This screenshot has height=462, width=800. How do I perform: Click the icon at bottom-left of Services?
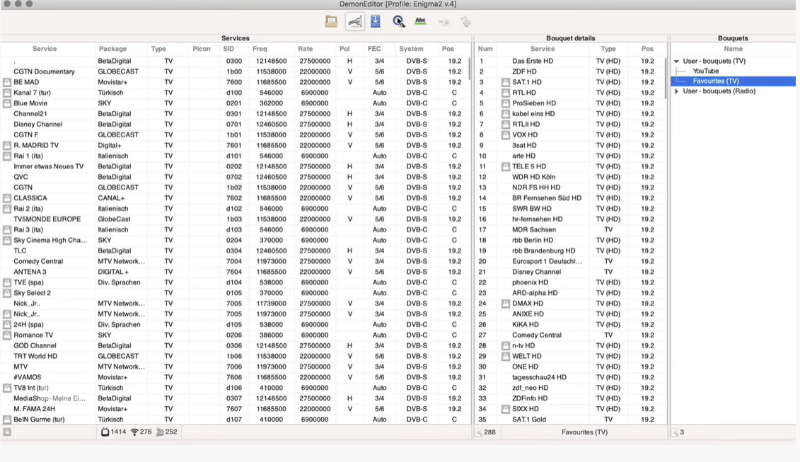click(x=7, y=432)
